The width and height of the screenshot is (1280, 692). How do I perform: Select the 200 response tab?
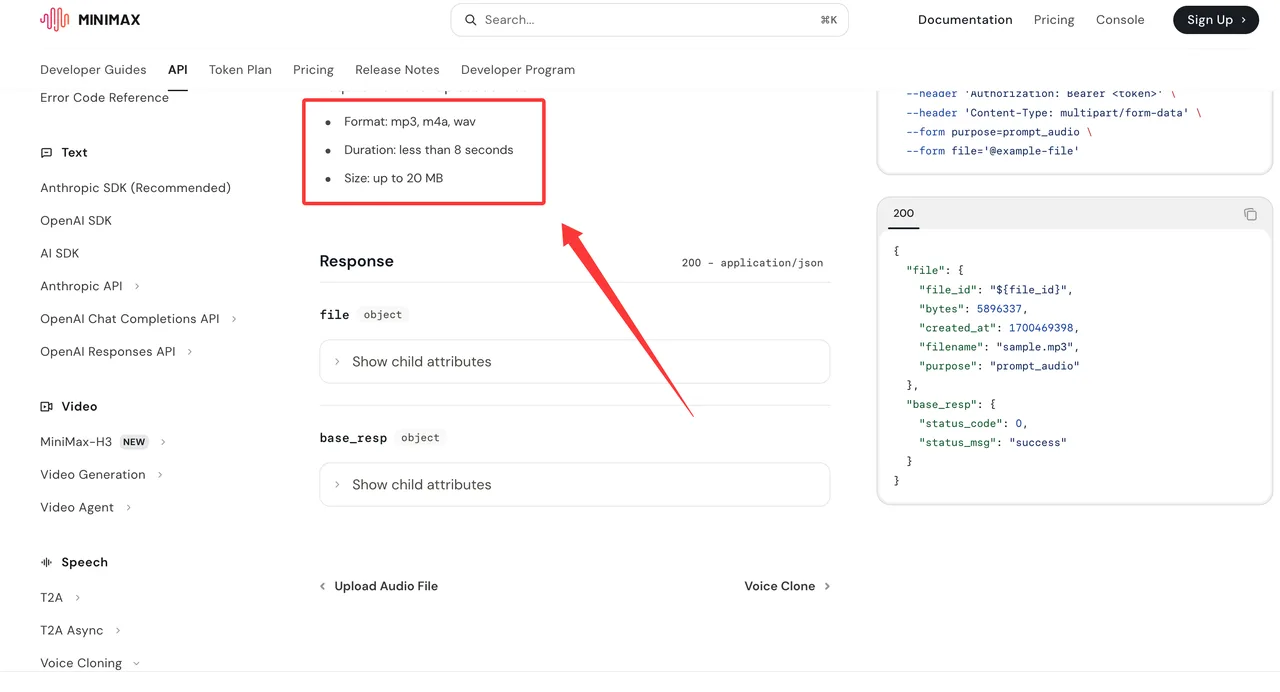point(903,213)
